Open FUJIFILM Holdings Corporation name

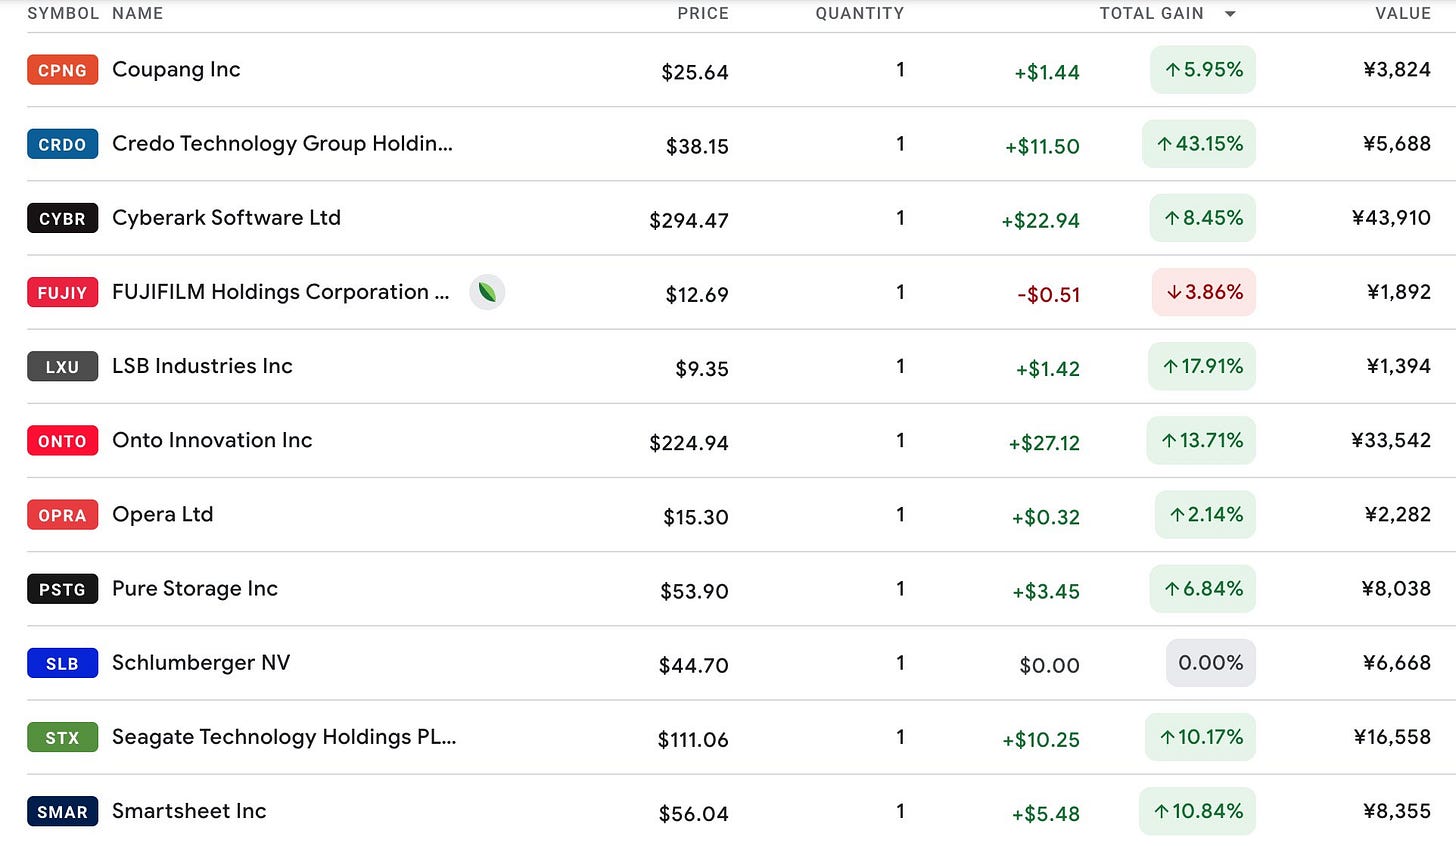pyautogui.click(x=280, y=292)
